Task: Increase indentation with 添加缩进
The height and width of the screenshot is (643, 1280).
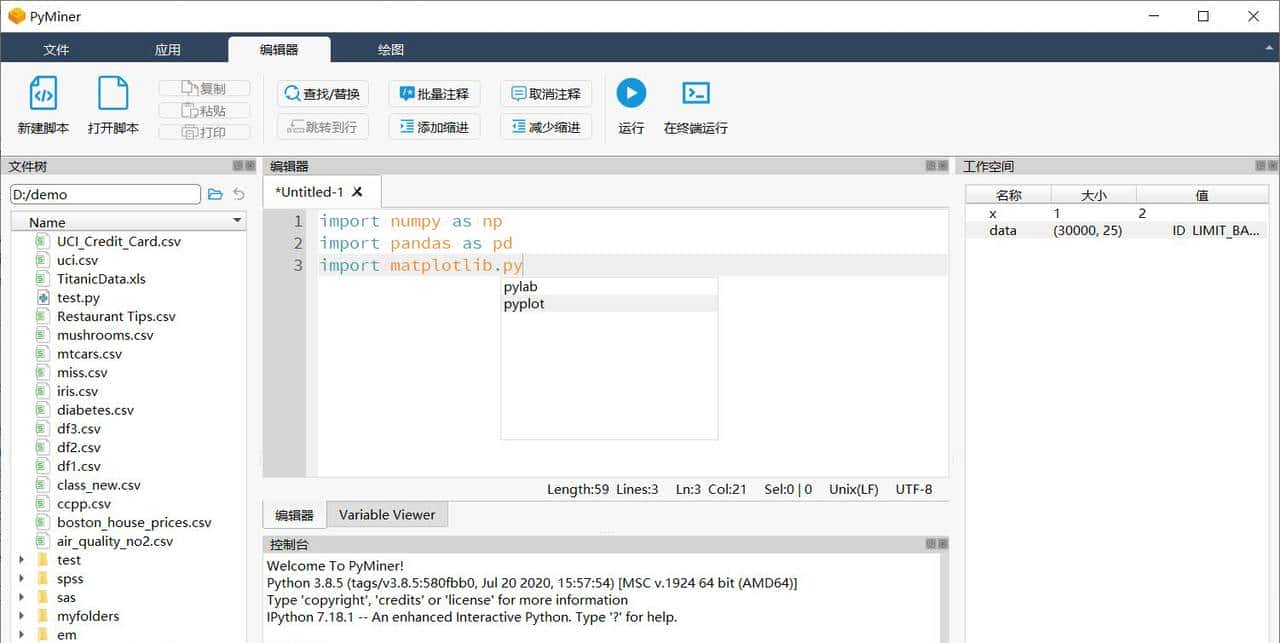Action: [434, 126]
